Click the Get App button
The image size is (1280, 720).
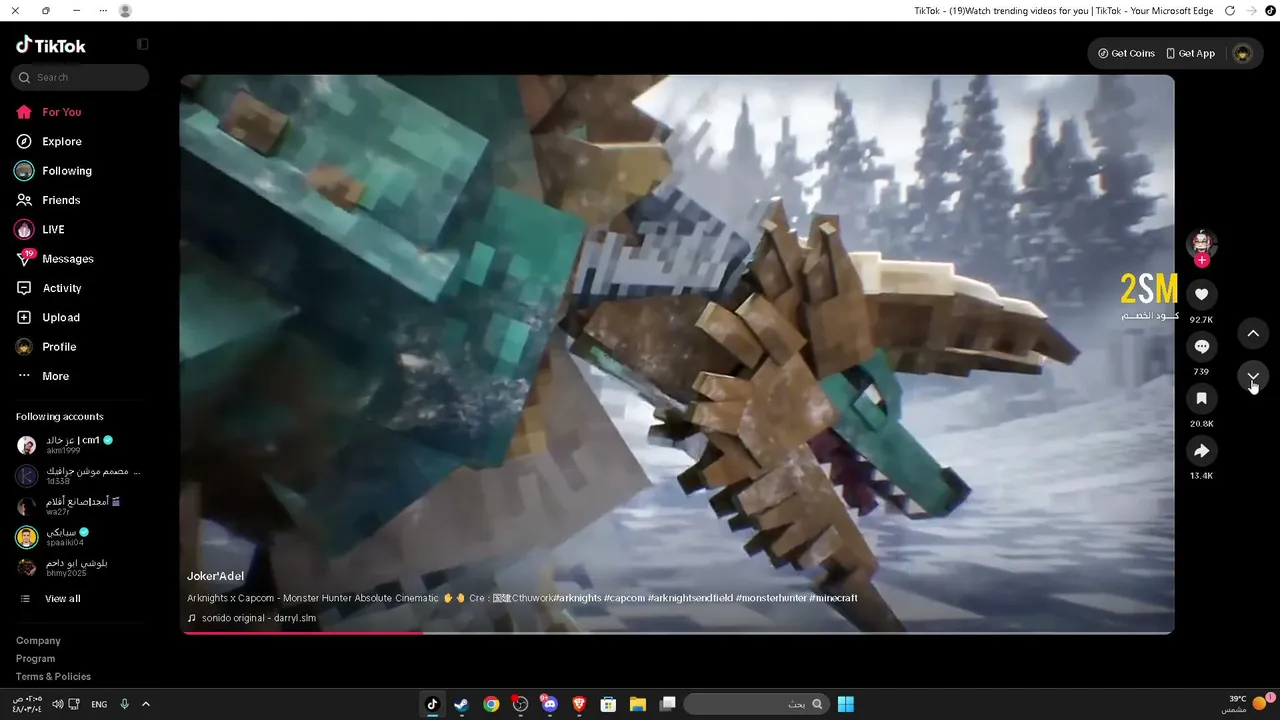pyautogui.click(x=1190, y=53)
